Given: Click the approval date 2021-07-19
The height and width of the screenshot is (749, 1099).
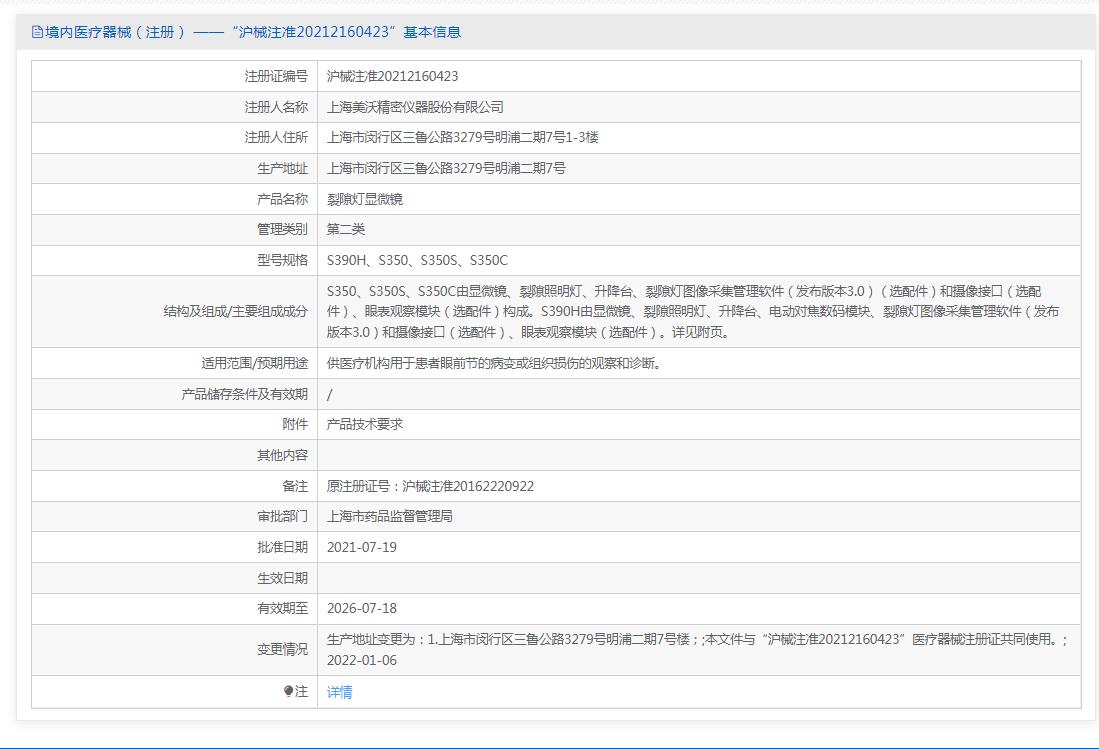Looking at the screenshot, I should tap(362, 547).
